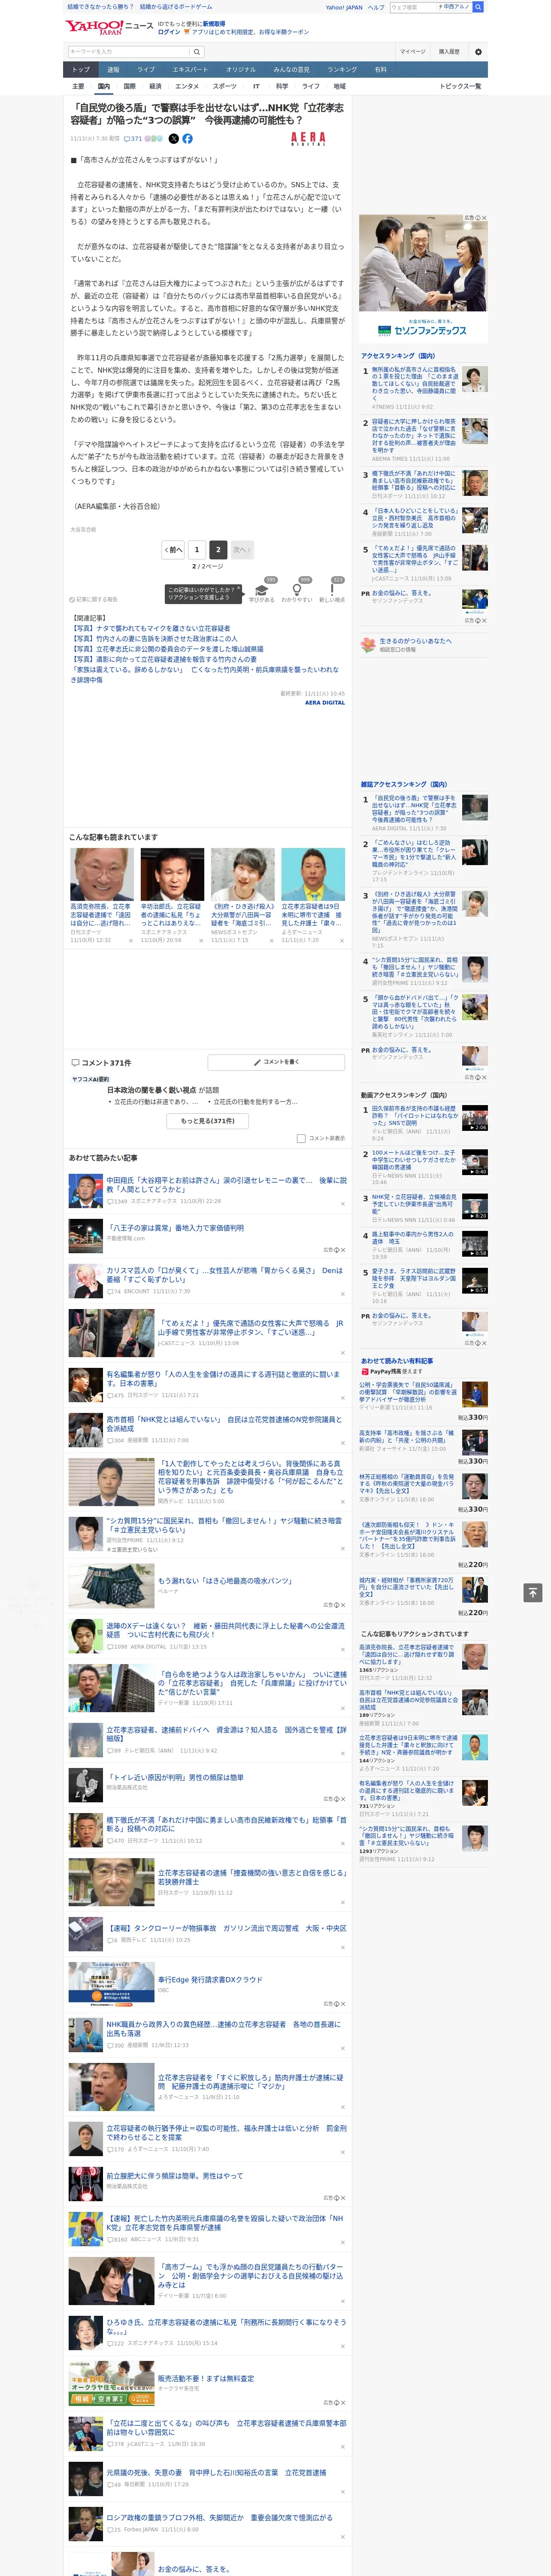Go to previous page with 前へ button
This screenshot has height=2576, width=551.
click(x=174, y=550)
